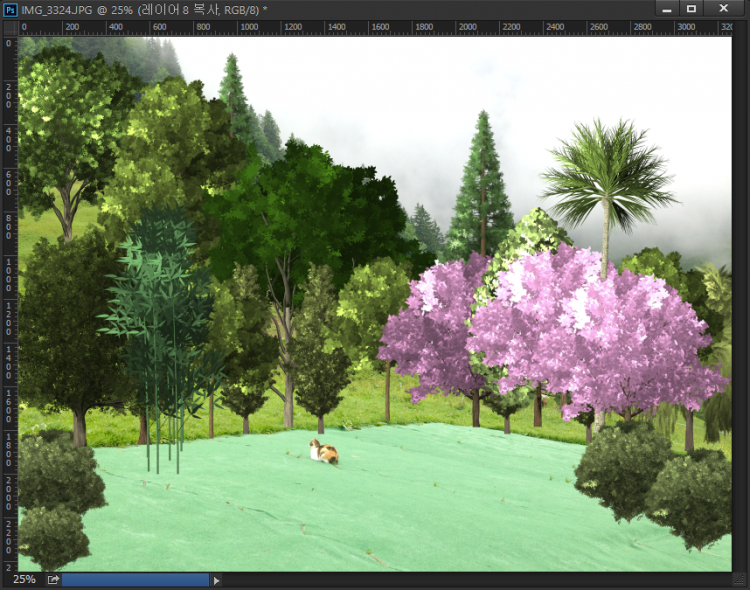Click the vertical ruler beside the canvas
The height and width of the screenshot is (590, 750).
[x=9, y=300]
